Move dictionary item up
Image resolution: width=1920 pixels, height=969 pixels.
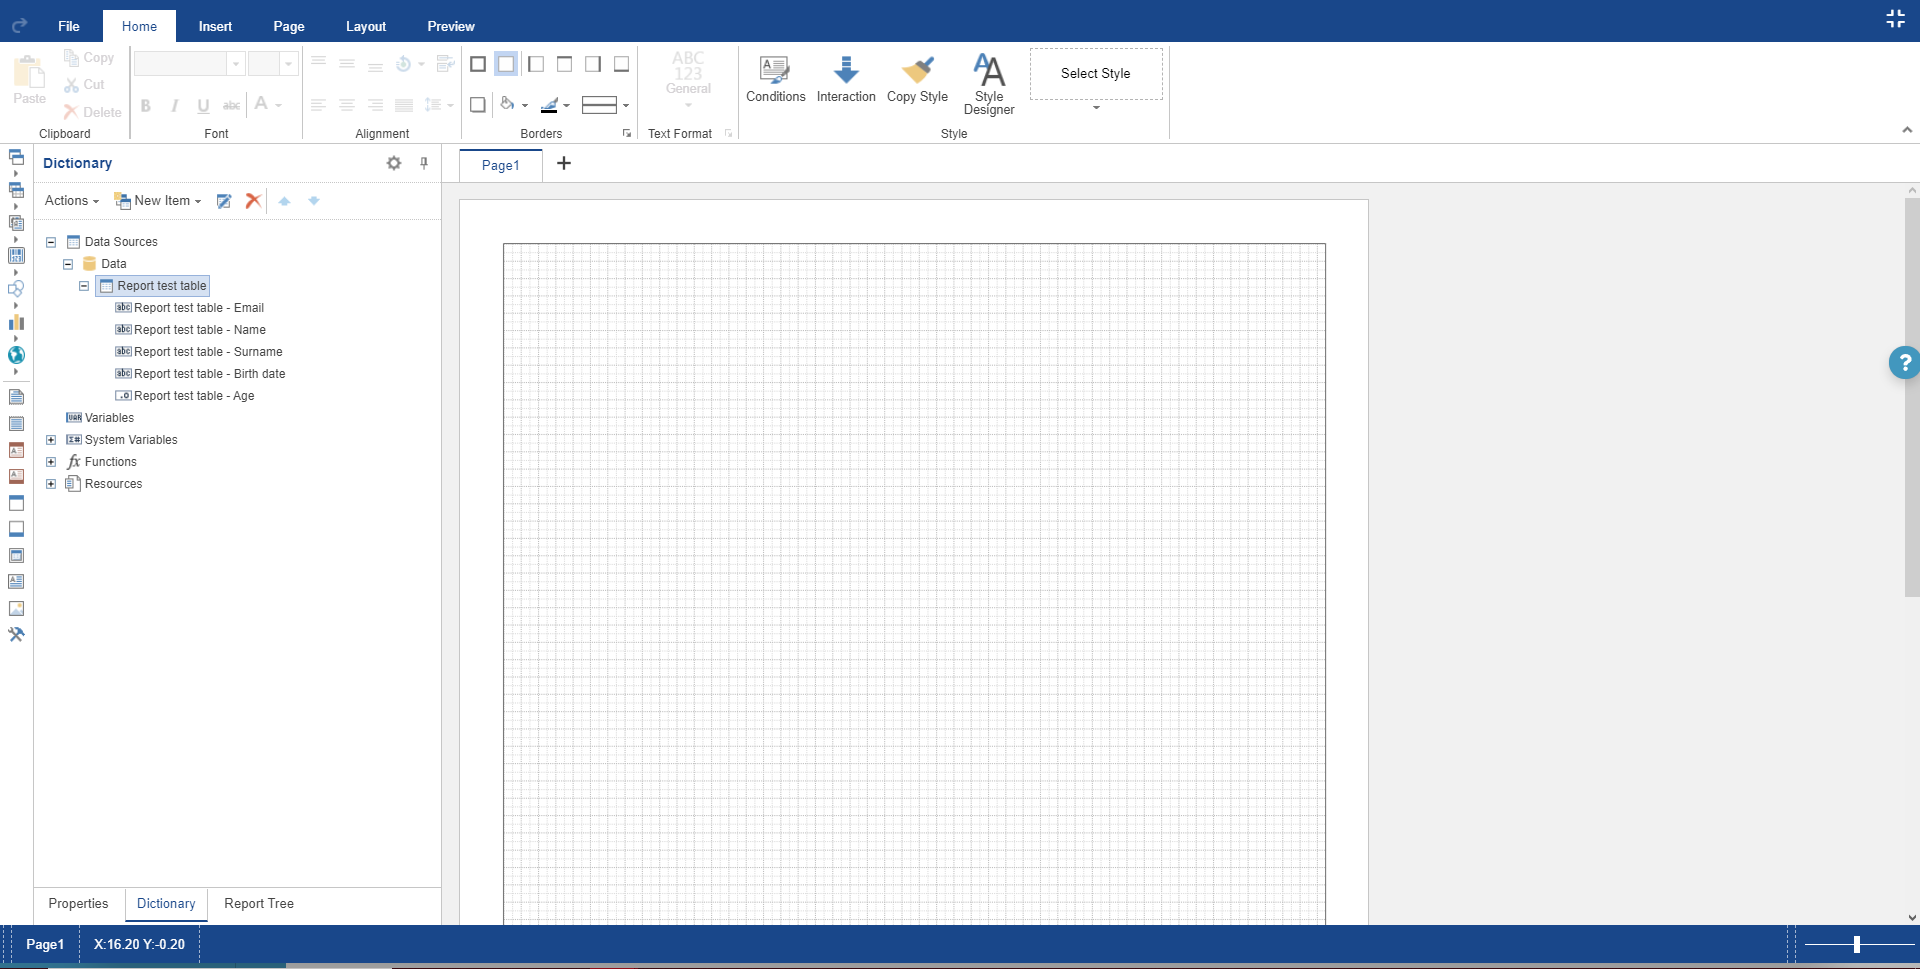284,201
